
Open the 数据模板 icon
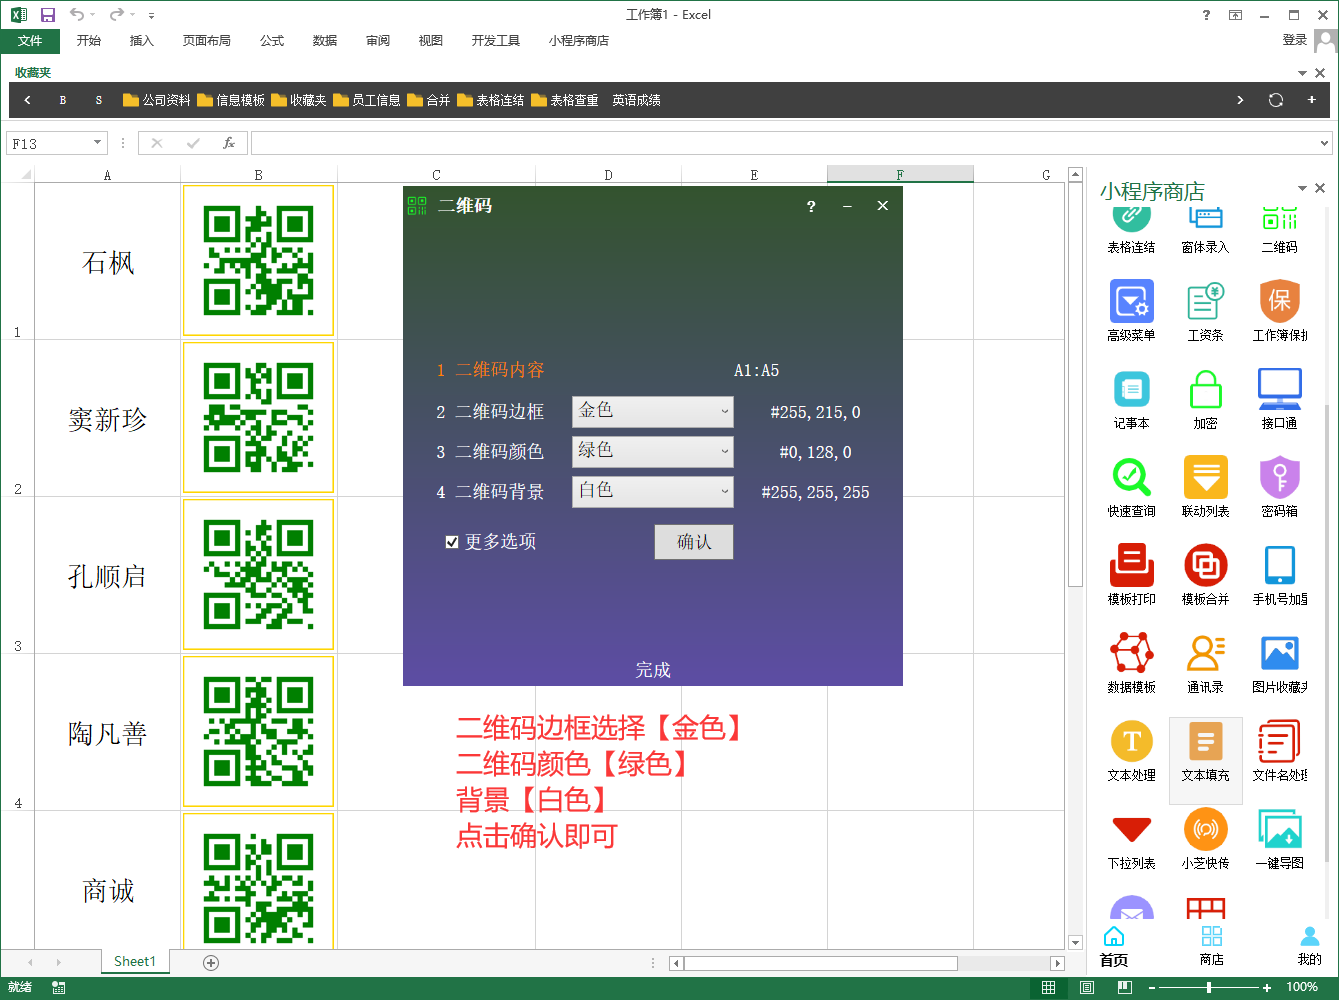coord(1131,653)
